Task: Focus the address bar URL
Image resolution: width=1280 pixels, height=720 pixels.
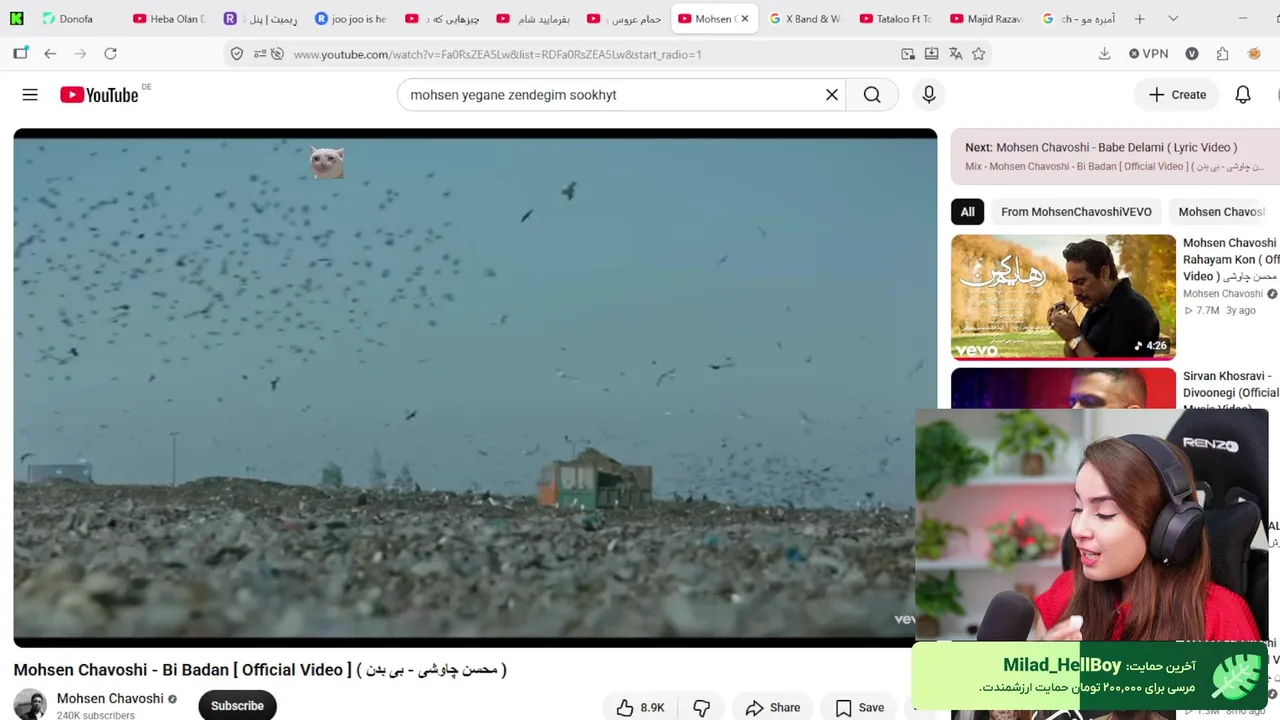Action: tap(498, 54)
